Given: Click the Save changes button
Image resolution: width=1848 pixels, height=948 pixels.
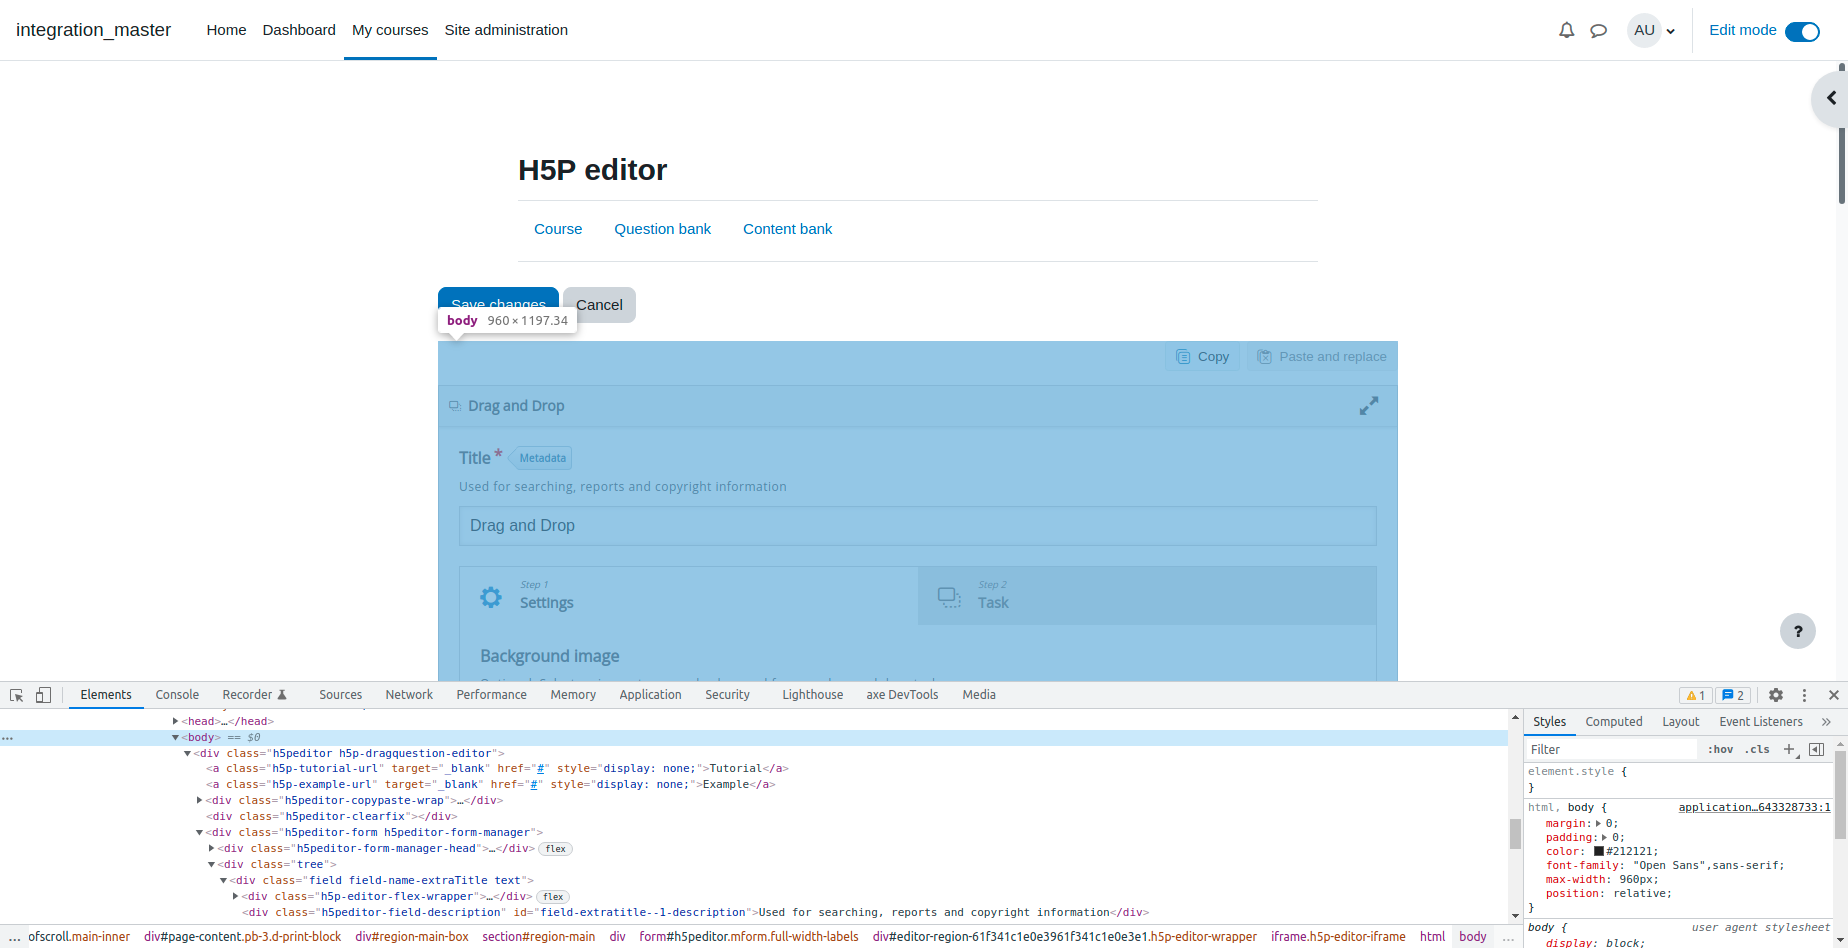Looking at the screenshot, I should [x=498, y=299].
